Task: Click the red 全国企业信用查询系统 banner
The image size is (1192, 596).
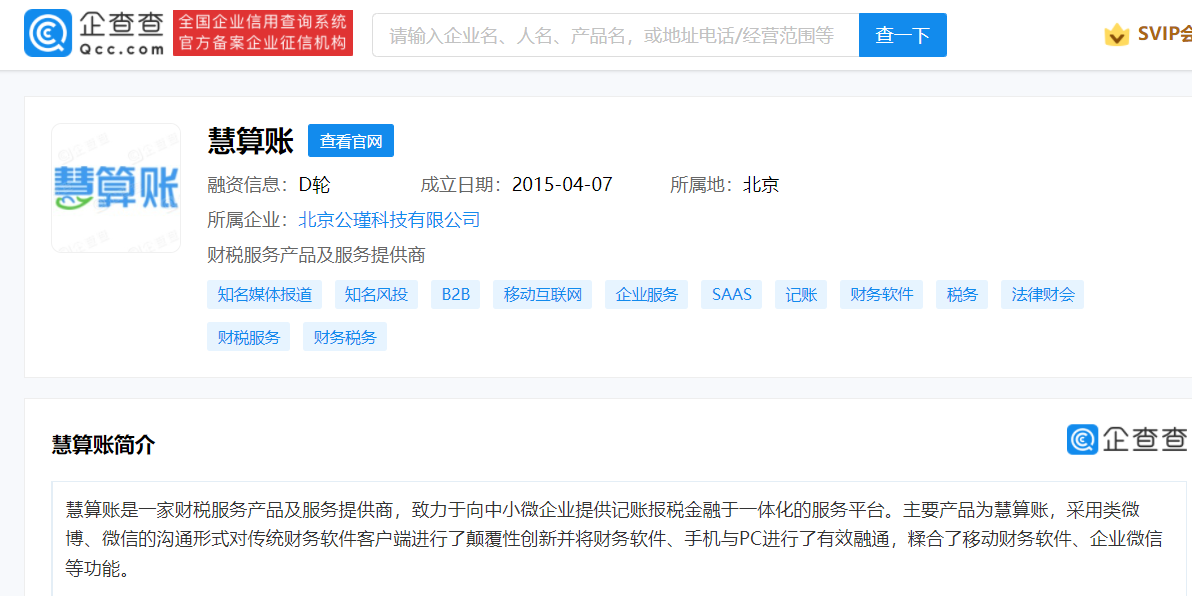Action: [x=263, y=33]
